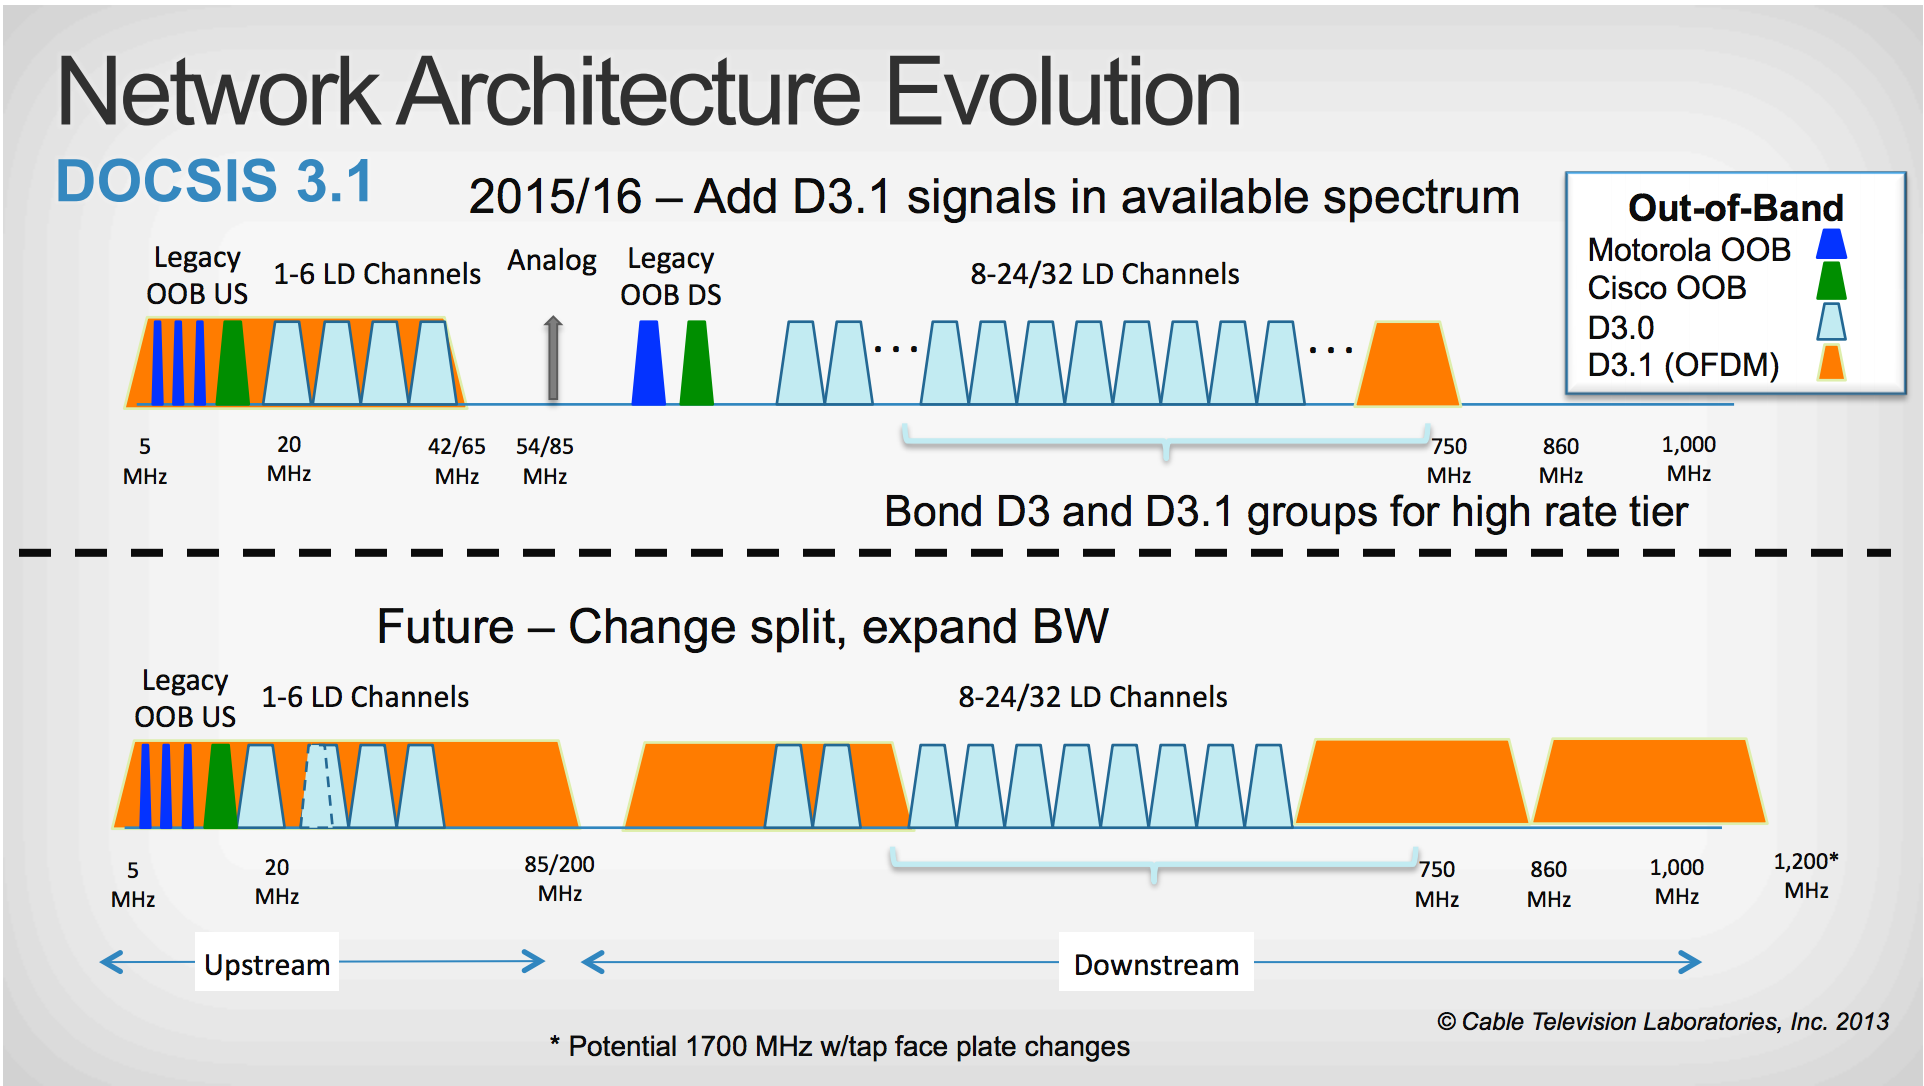The width and height of the screenshot is (1924, 1086).
Task: Click the orange OFDM block near 750 MHz
Action: [1408, 366]
